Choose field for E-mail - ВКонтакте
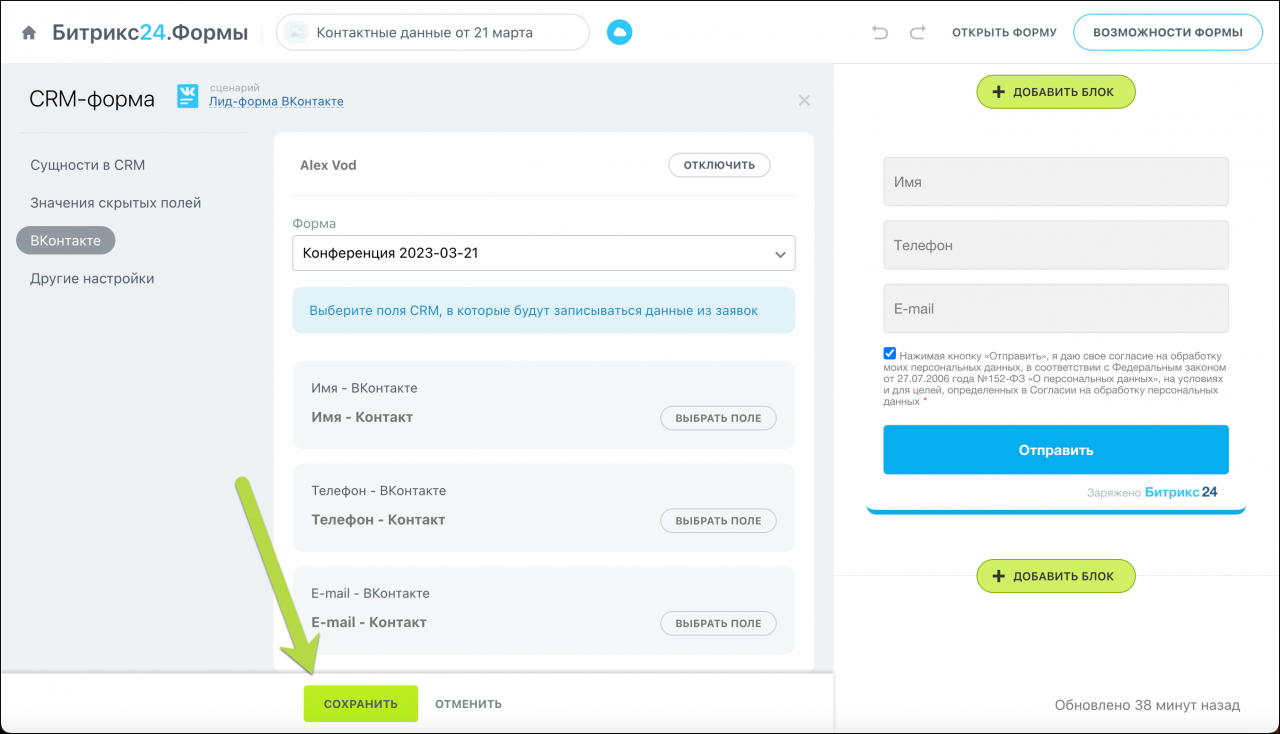 (718, 623)
